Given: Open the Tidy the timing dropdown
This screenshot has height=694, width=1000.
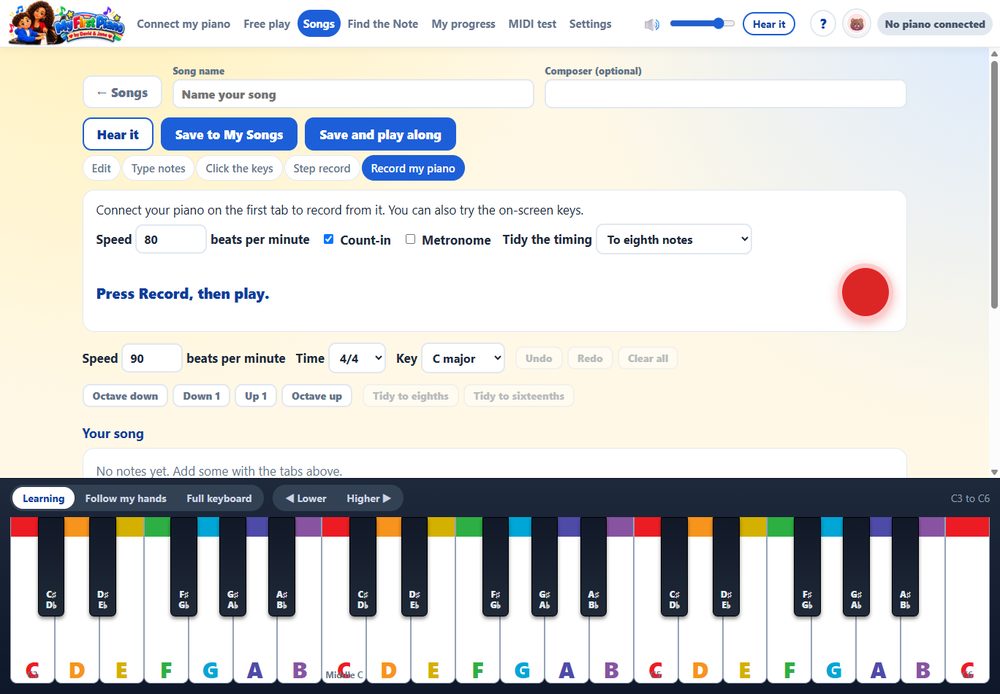Looking at the screenshot, I should click(x=673, y=239).
